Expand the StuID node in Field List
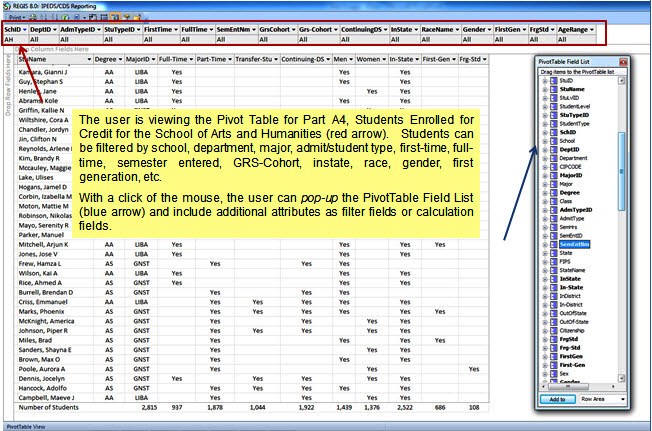This screenshot has height=431, width=652. (545, 81)
